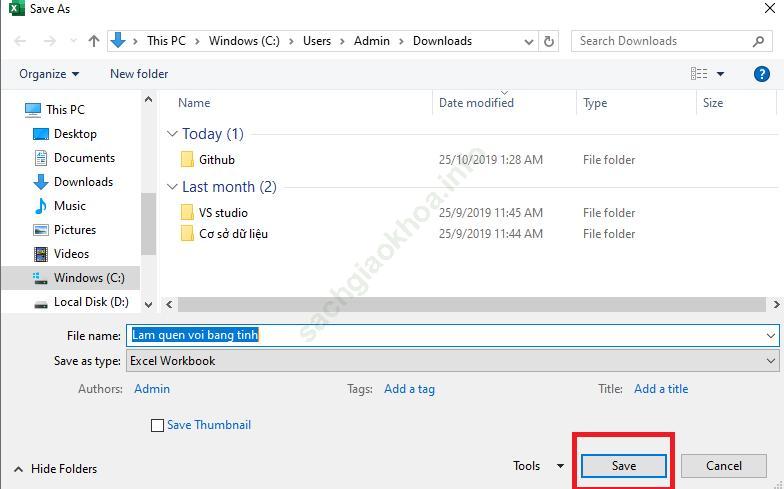Sort files by the Size column
The height and width of the screenshot is (489, 784).
tap(713, 102)
